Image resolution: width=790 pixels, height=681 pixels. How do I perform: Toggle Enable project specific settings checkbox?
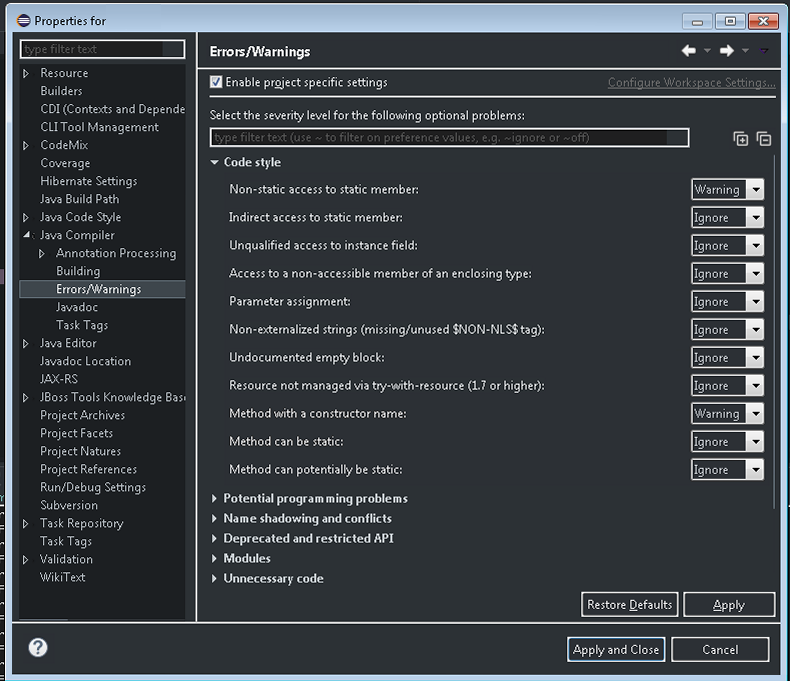coord(217,82)
